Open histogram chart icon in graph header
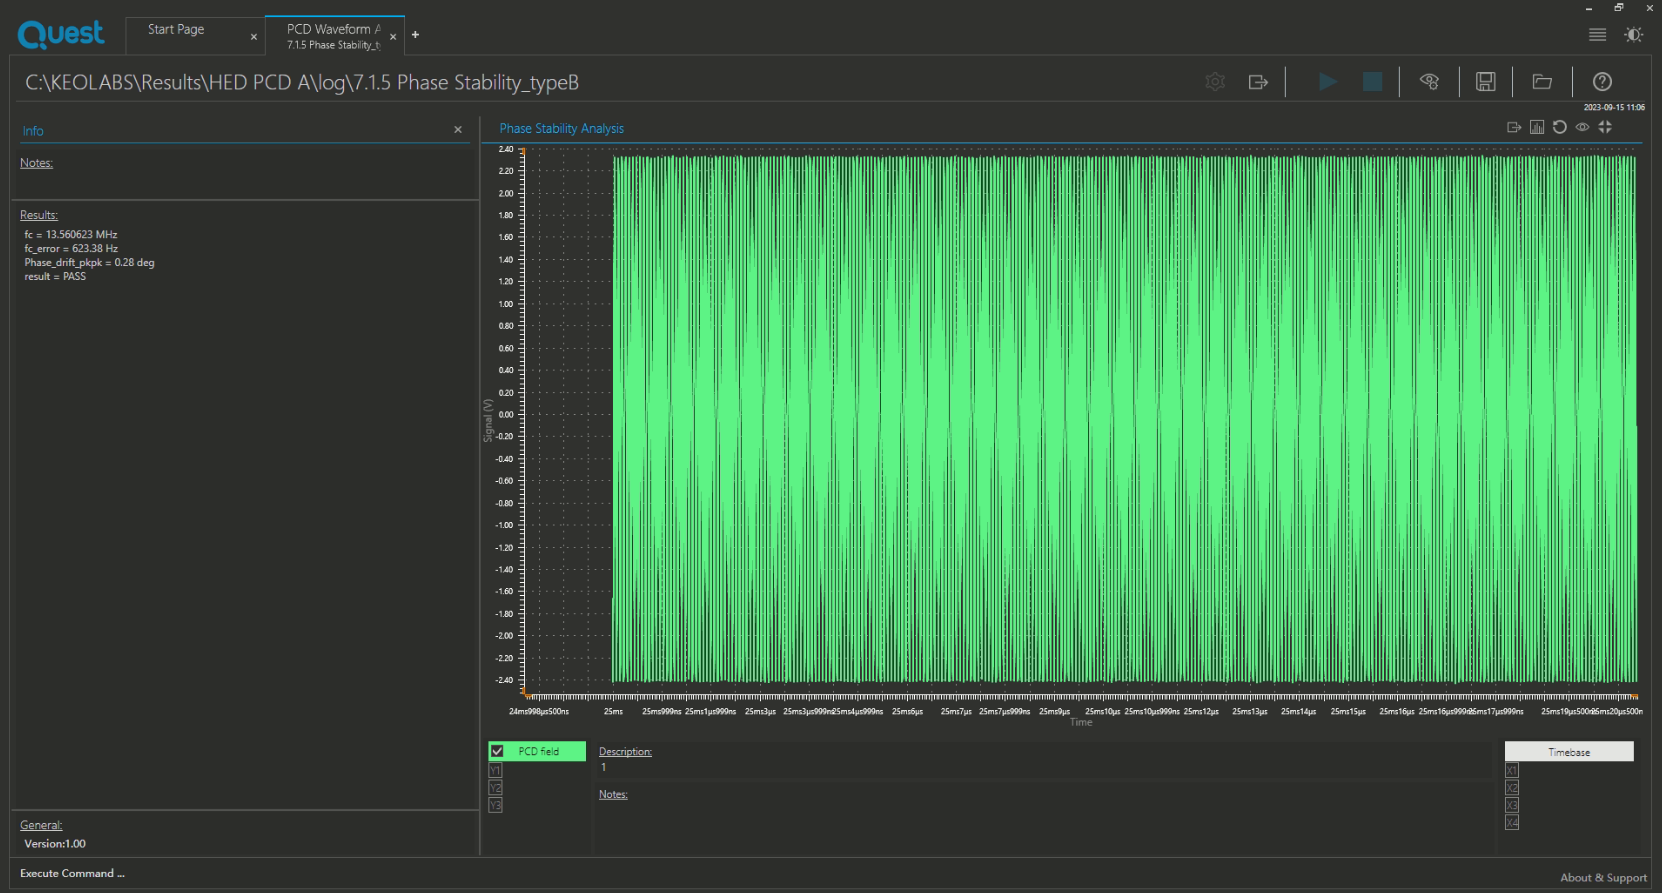The height and width of the screenshot is (893, 1662). click(x=1537, y=127)
